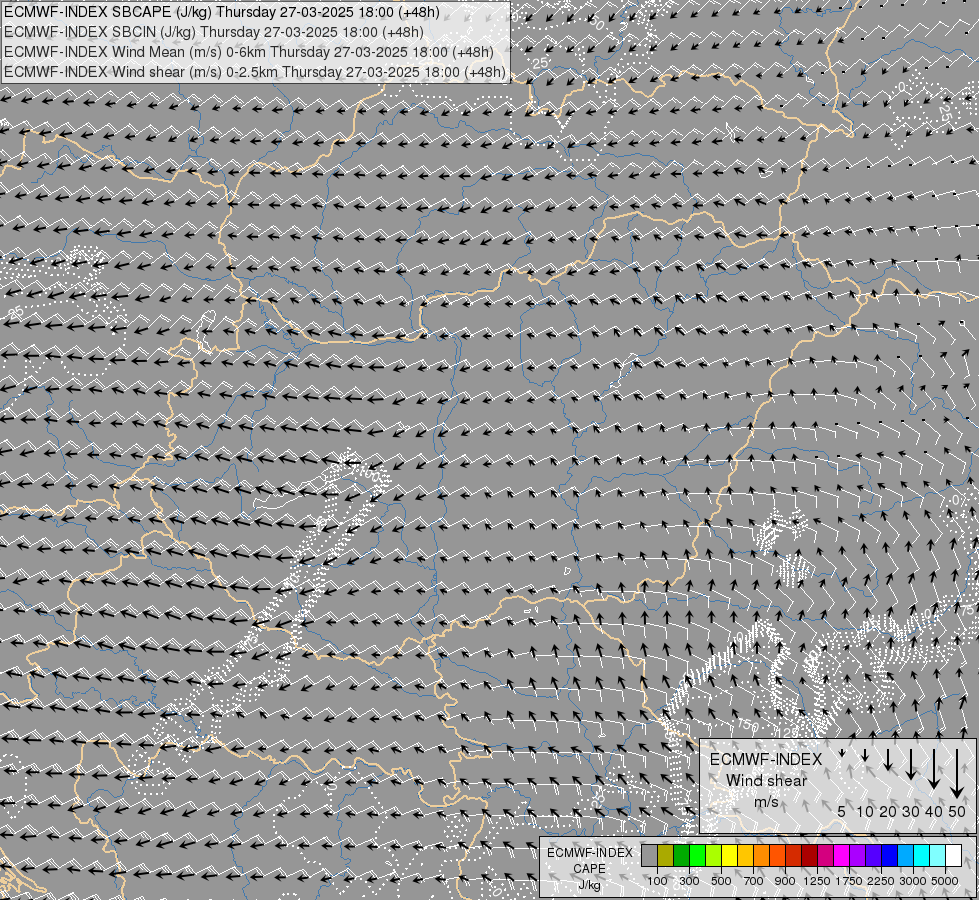Click the 100 value on CAPE scale
The height and width of the screenshot is (900, 979).
pyautogui.click(x=657, y=881)
